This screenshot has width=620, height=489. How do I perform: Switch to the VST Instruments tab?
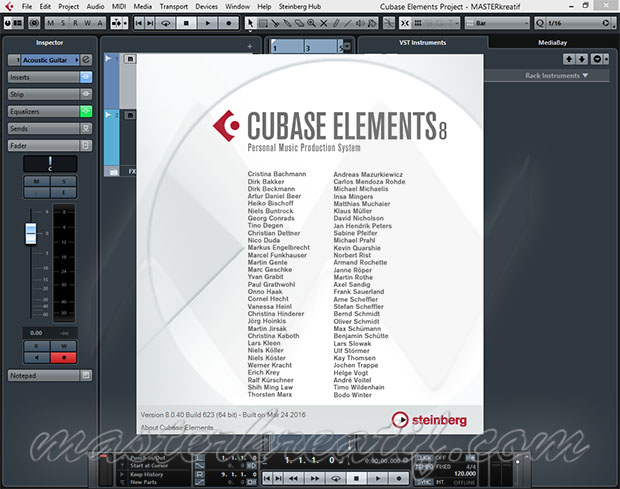click(423, 42)
